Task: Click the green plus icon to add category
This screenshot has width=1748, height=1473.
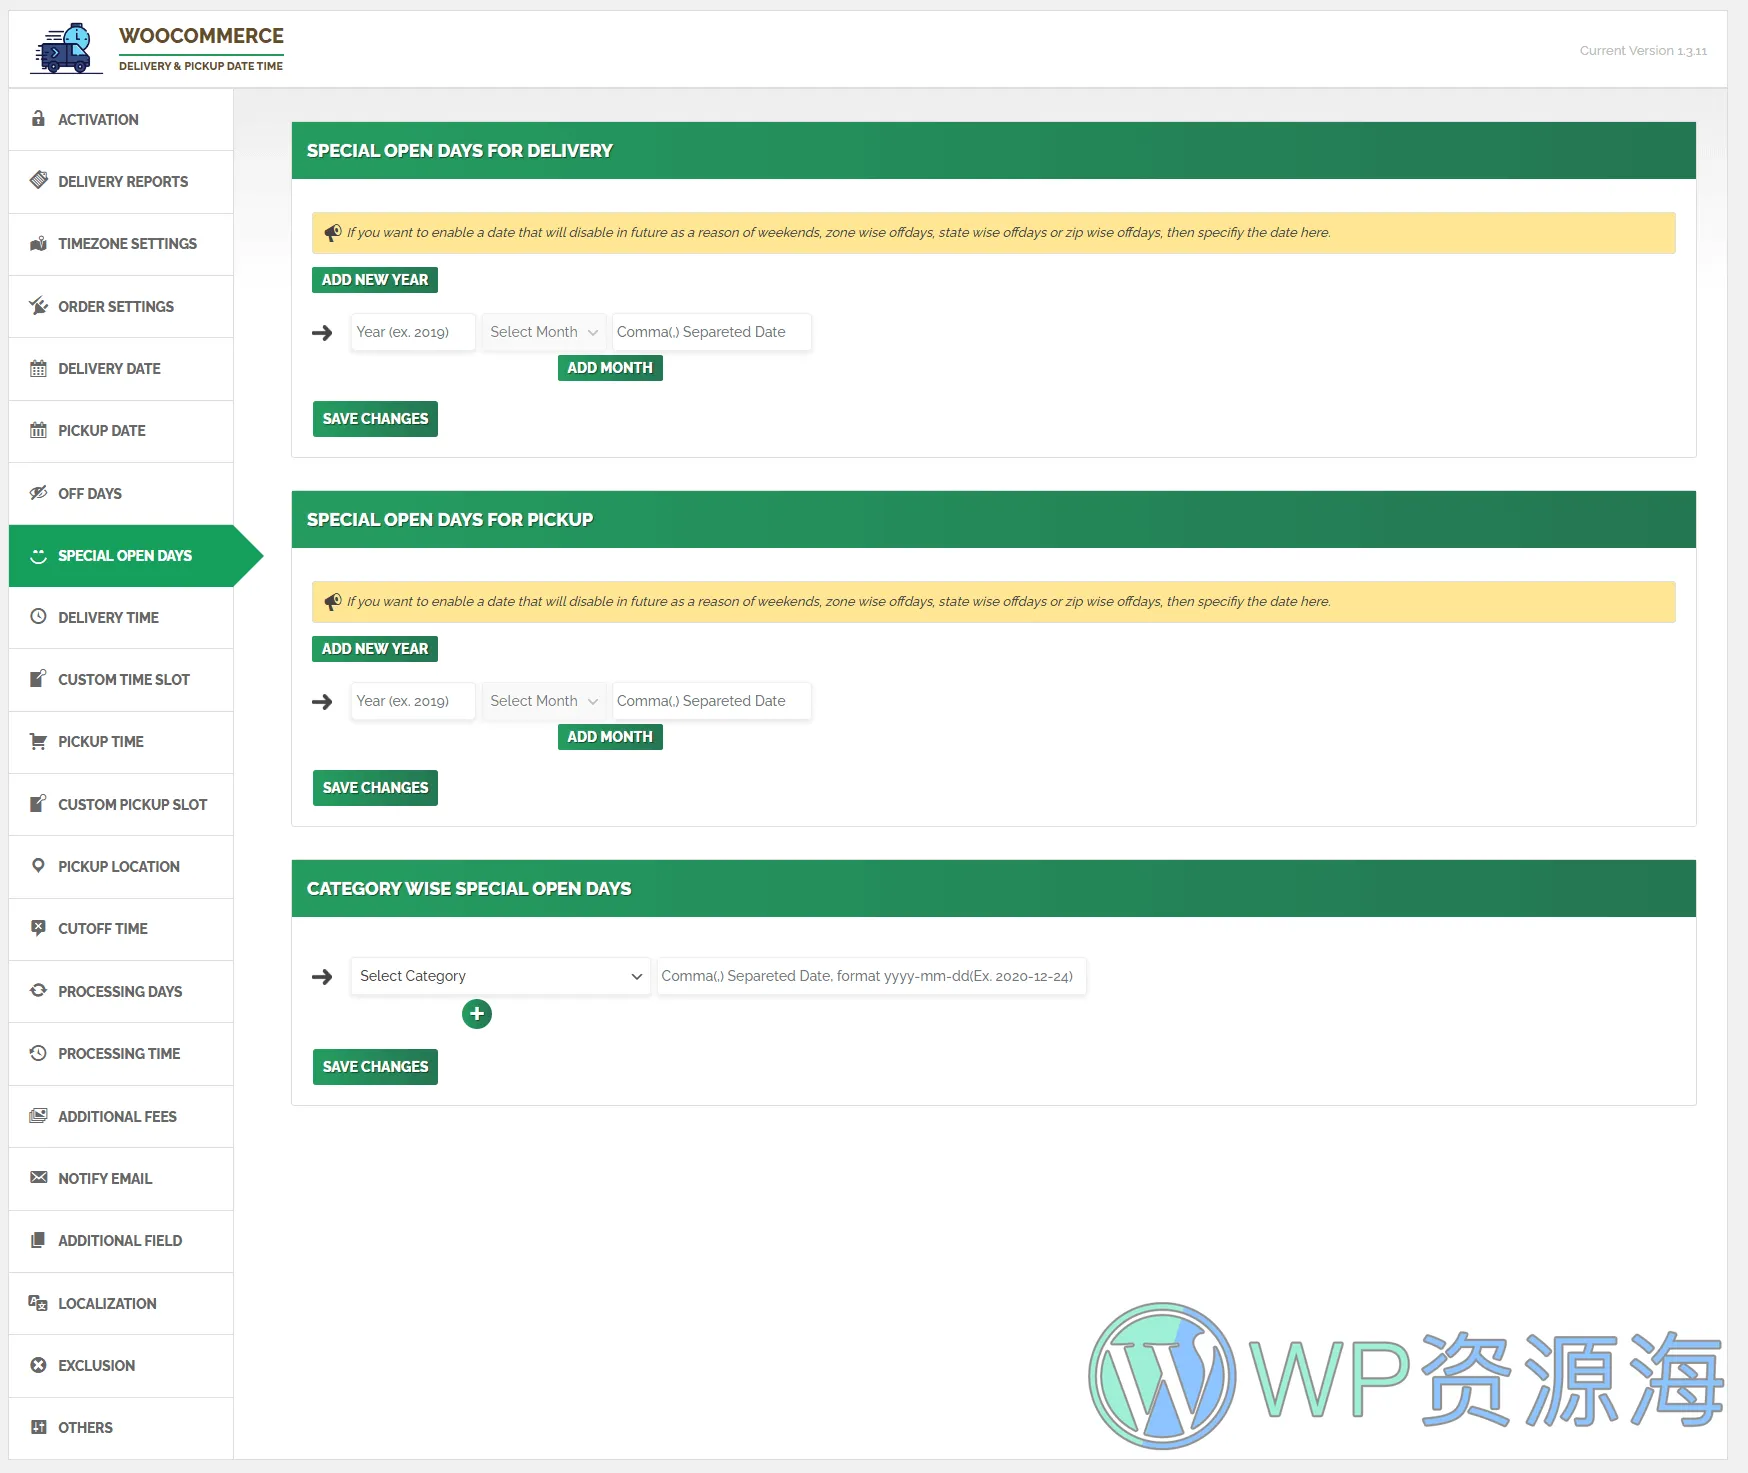Action: pyautogui.click(x=477, y=1014)
